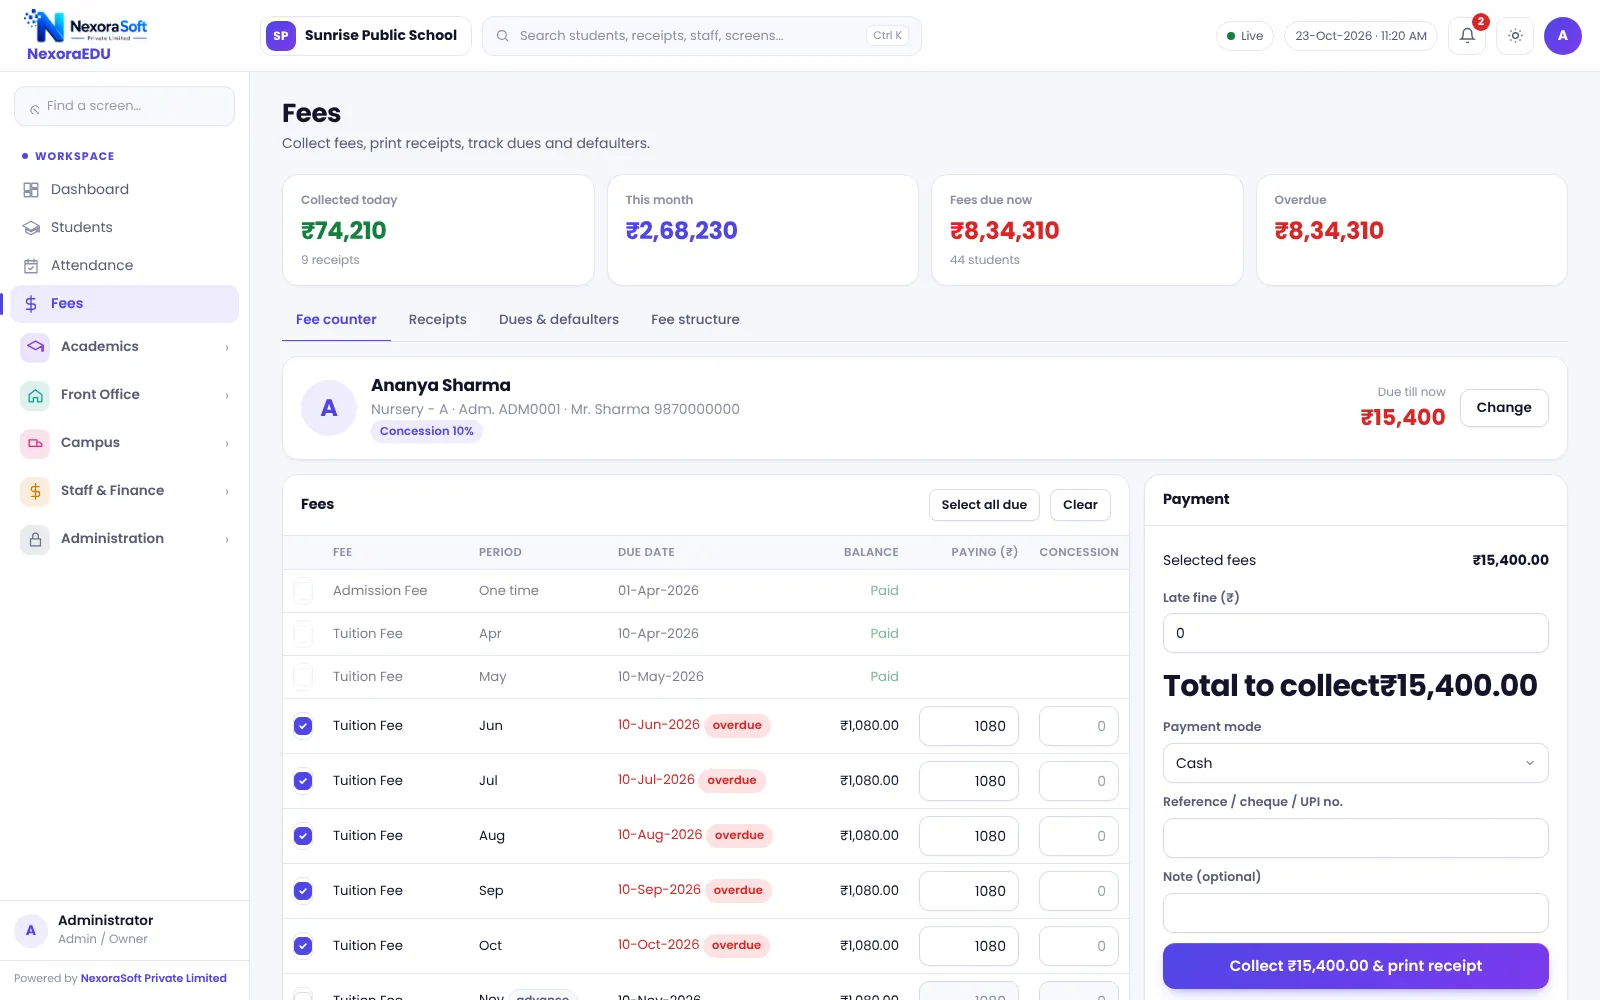Click the Campus bus icon

click(35, 443)
